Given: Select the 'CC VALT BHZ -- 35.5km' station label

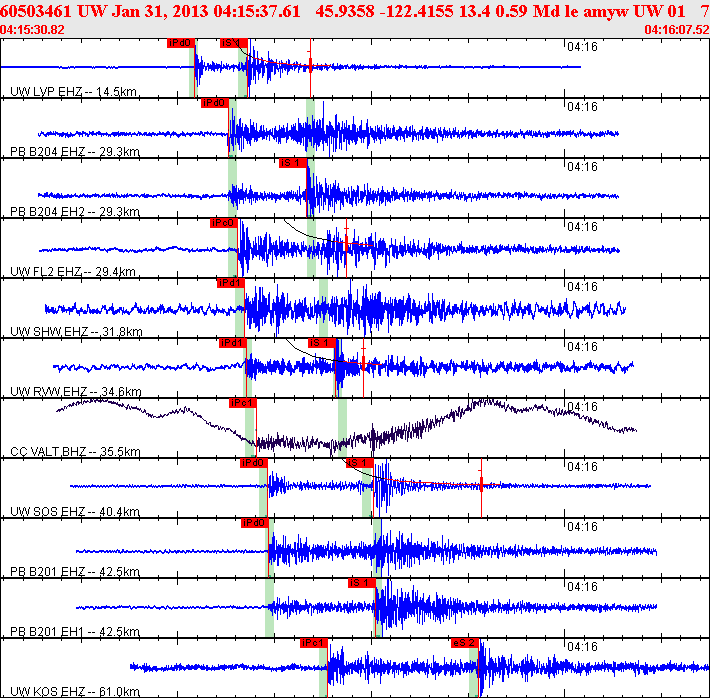Looking at the screenshot, I should (x=75, y=452).
